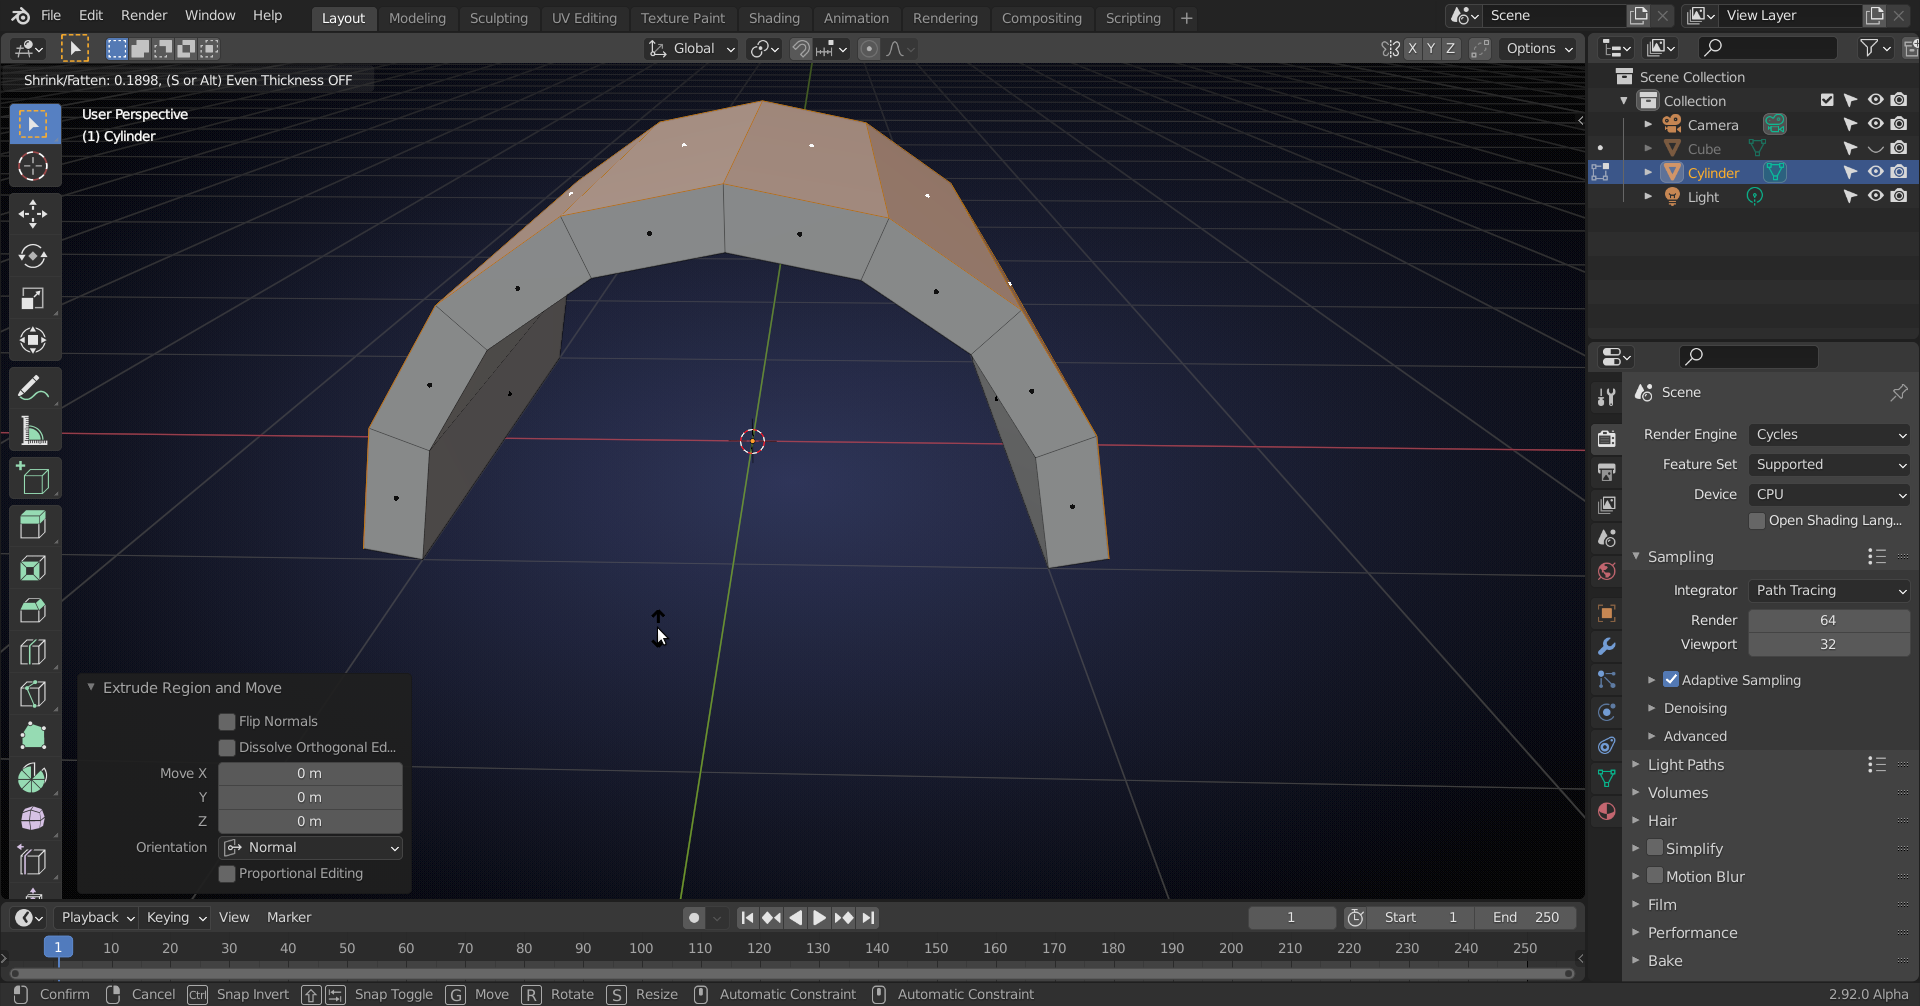Choose the Spin tool

(x=33, y=778)
